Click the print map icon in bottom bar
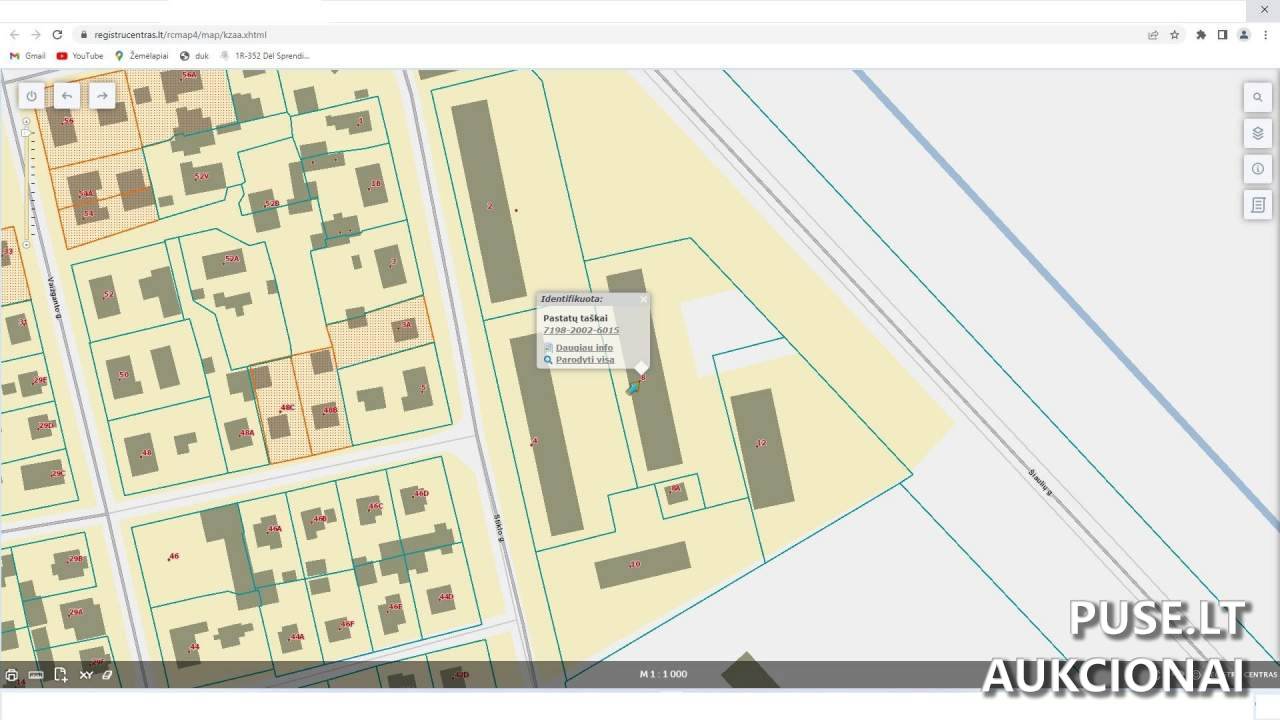This screenshot has width=1280, height=720. [x=12, y=675]
